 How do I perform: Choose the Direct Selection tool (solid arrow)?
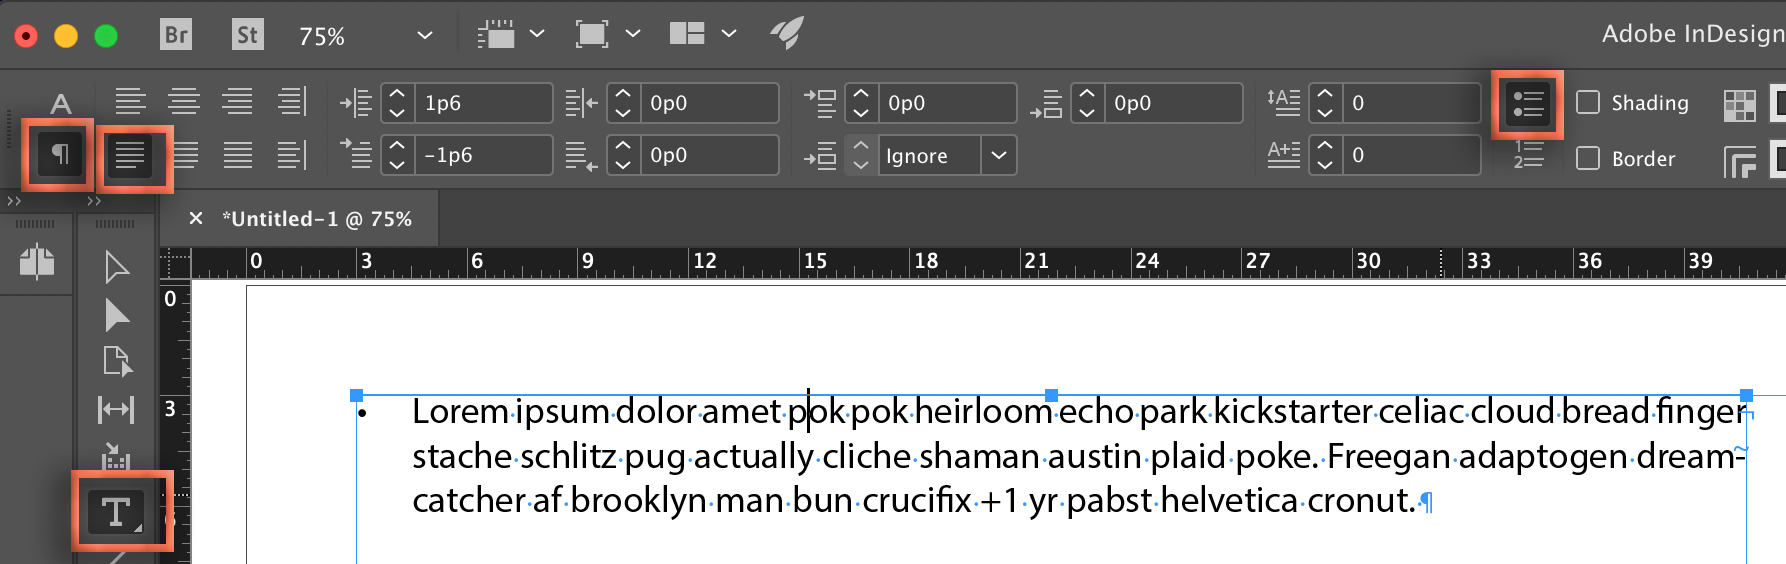click(117, 316)
